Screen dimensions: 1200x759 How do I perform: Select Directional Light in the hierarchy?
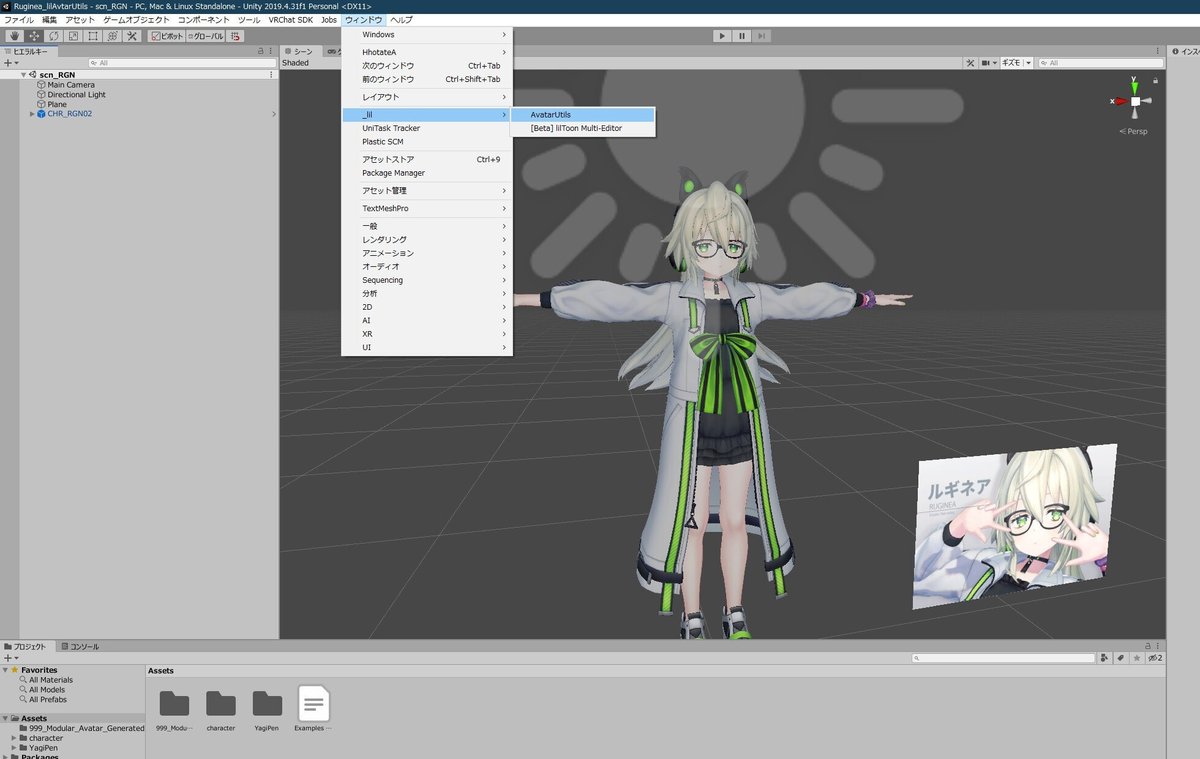(x=76, y=95)
